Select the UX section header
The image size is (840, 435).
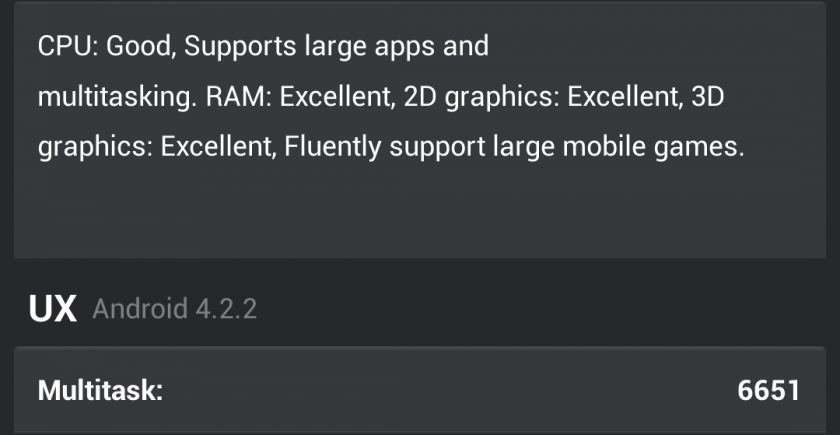tap(52, 308)
